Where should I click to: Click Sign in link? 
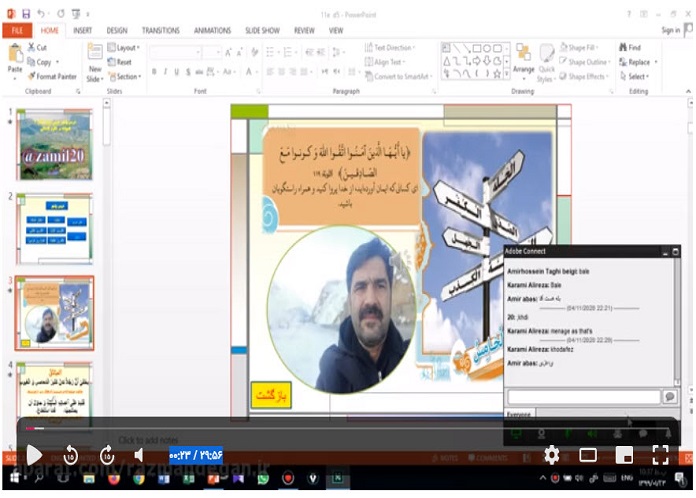670,30
